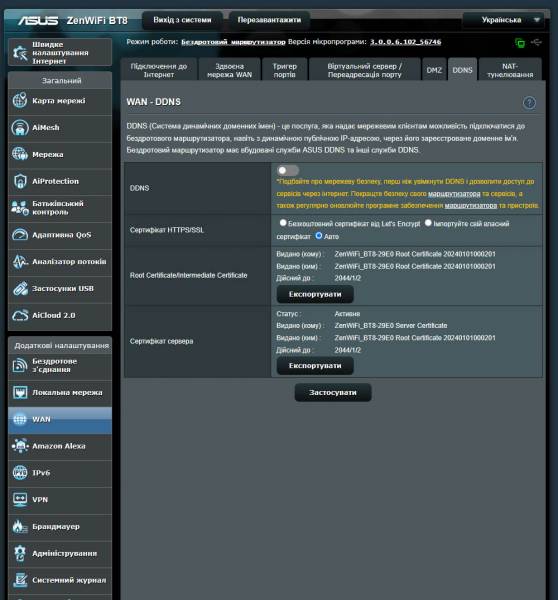The width and height of the screenshot is (558, 600).
Task: Click the Брандмауер firewall flame icon
Action: pyautogui.click(x=20, y=527)
